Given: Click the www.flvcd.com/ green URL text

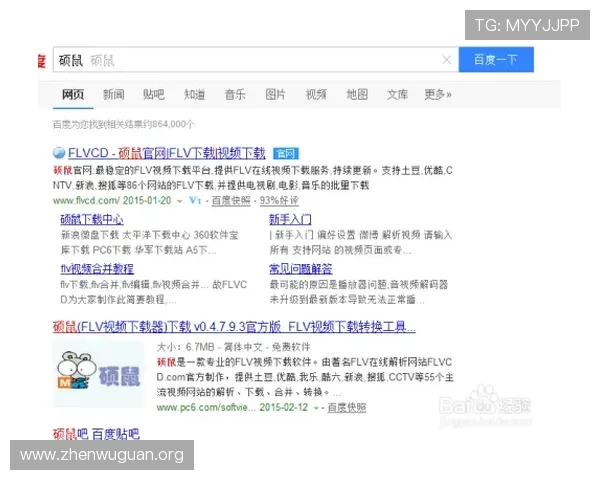Looking at the screenshot, I should point(86,201).
